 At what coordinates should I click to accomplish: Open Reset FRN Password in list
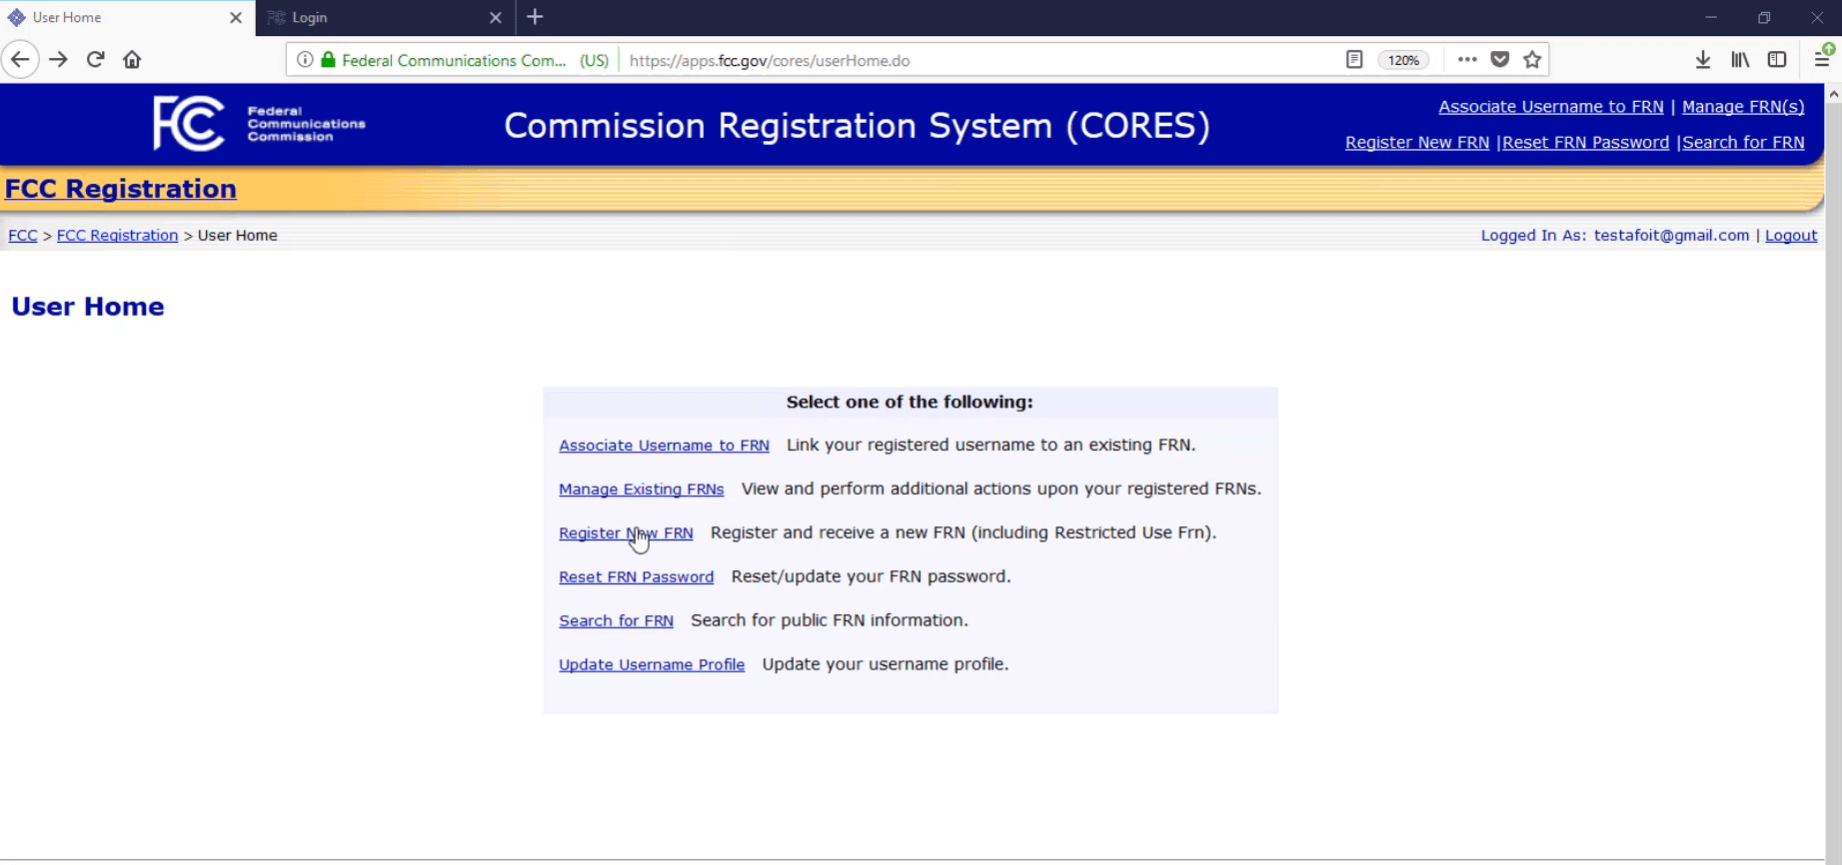tap(636, 578)
